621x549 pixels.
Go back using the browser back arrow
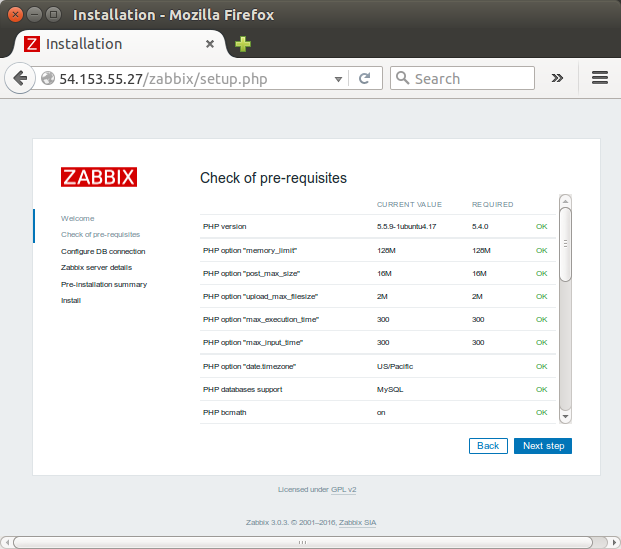click(20, 78)
